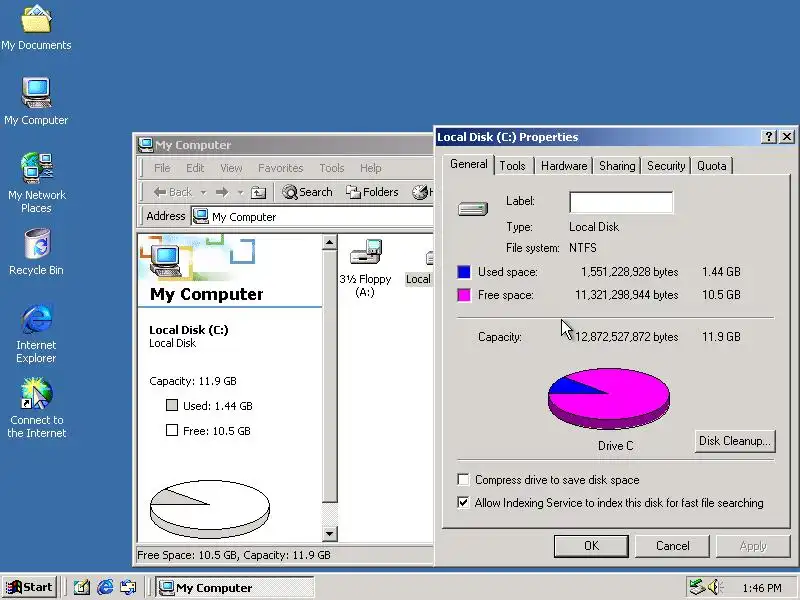Click the OK button
The image size is (800, 600).
[591, 546]
